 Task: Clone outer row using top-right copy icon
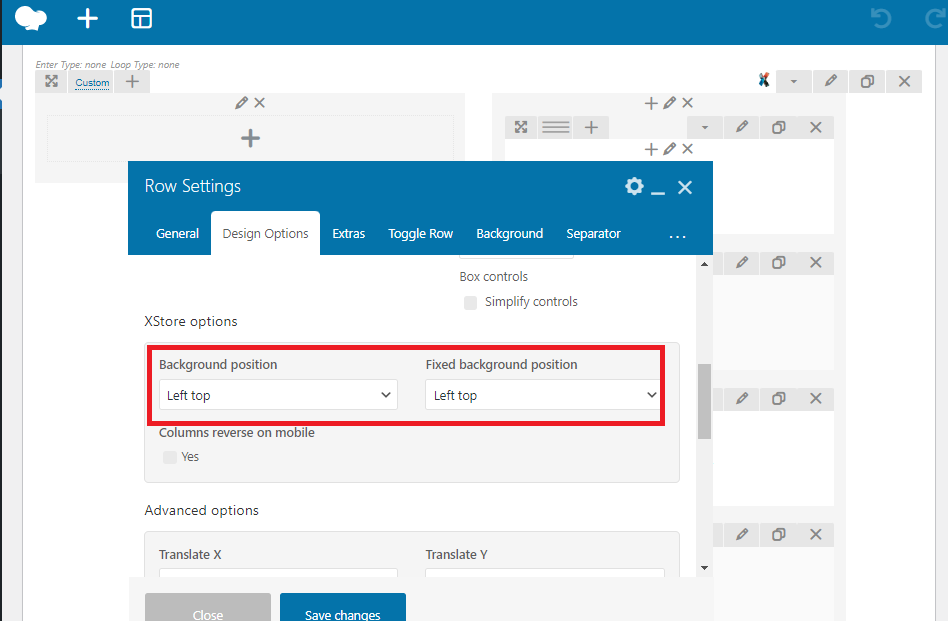868,81
